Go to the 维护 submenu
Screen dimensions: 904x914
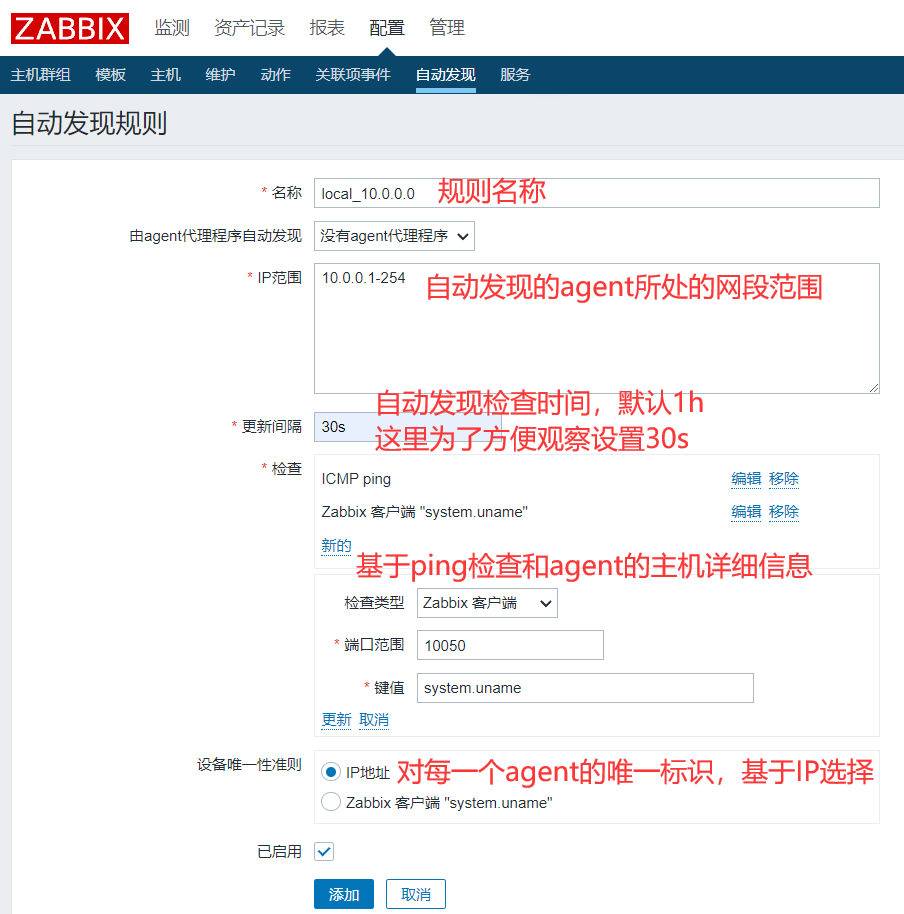click(220, 75)
